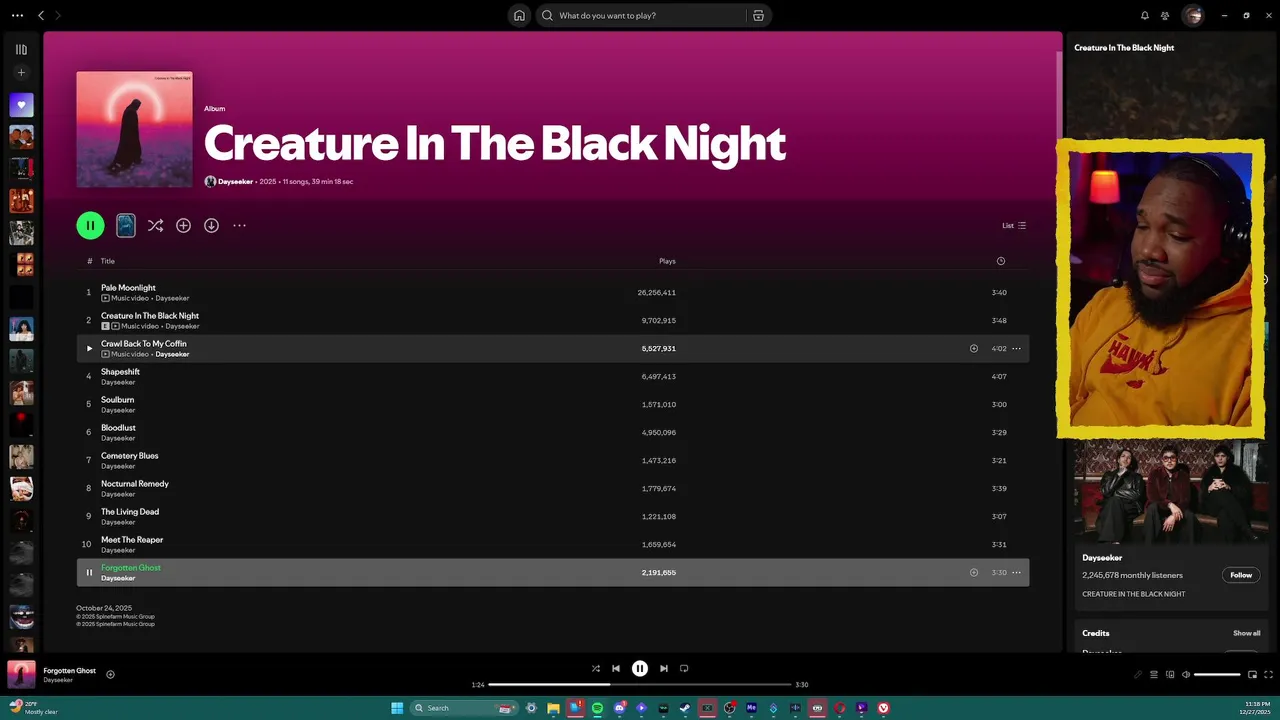
Task: Pause Forgotten Ghost from its row icon
Action: [89, 573]
